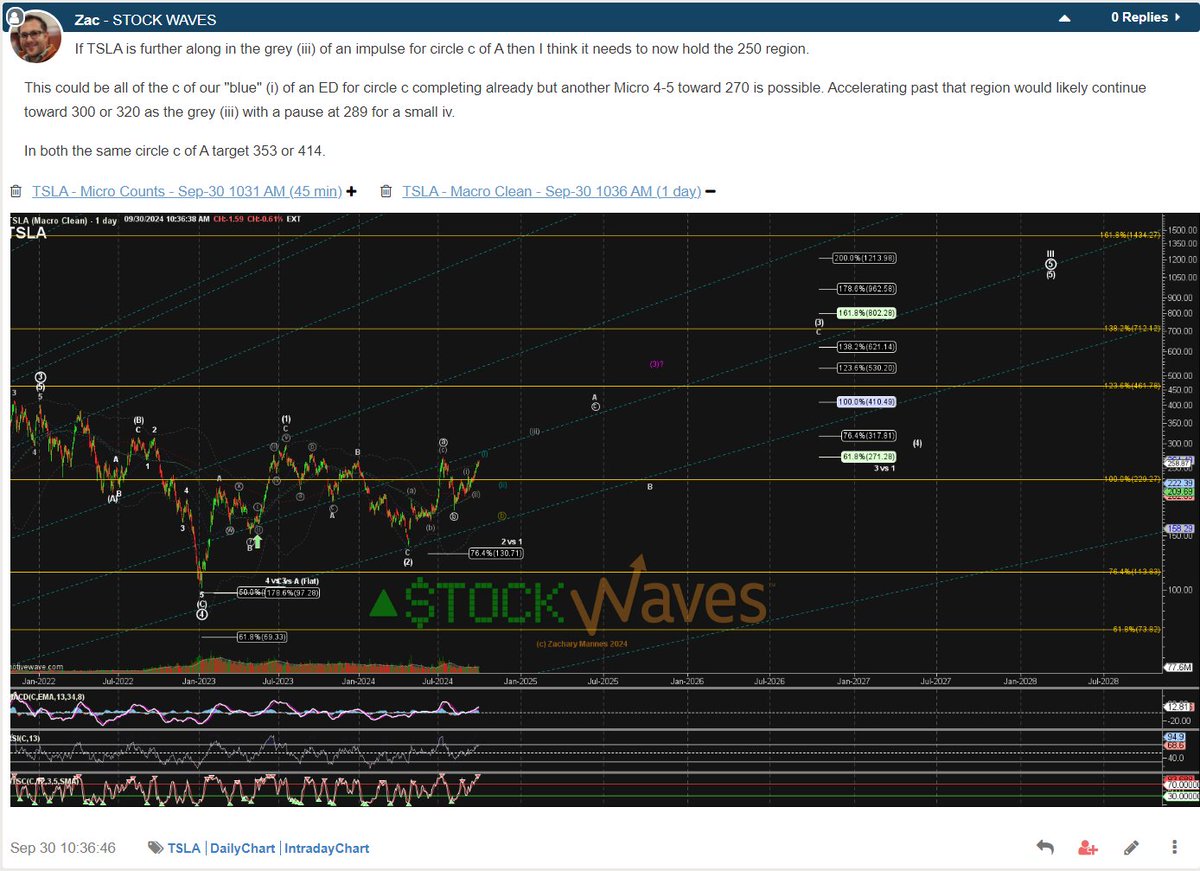This screenshot has height=871, width=1200.
Task: Edit the comment with the pencil icon
Action: (x=1130, y=846)
